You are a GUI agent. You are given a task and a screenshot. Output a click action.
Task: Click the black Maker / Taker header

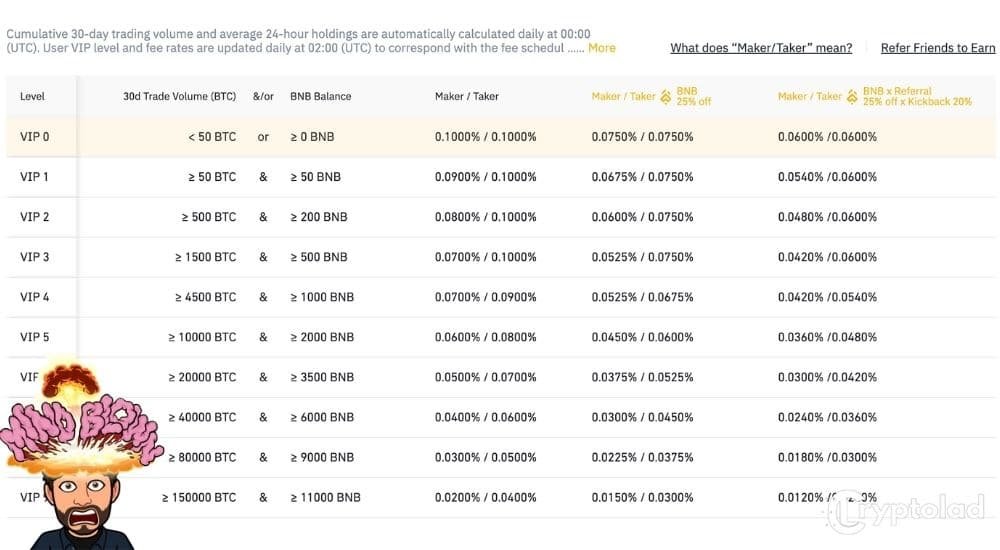(x=467, y=96)
